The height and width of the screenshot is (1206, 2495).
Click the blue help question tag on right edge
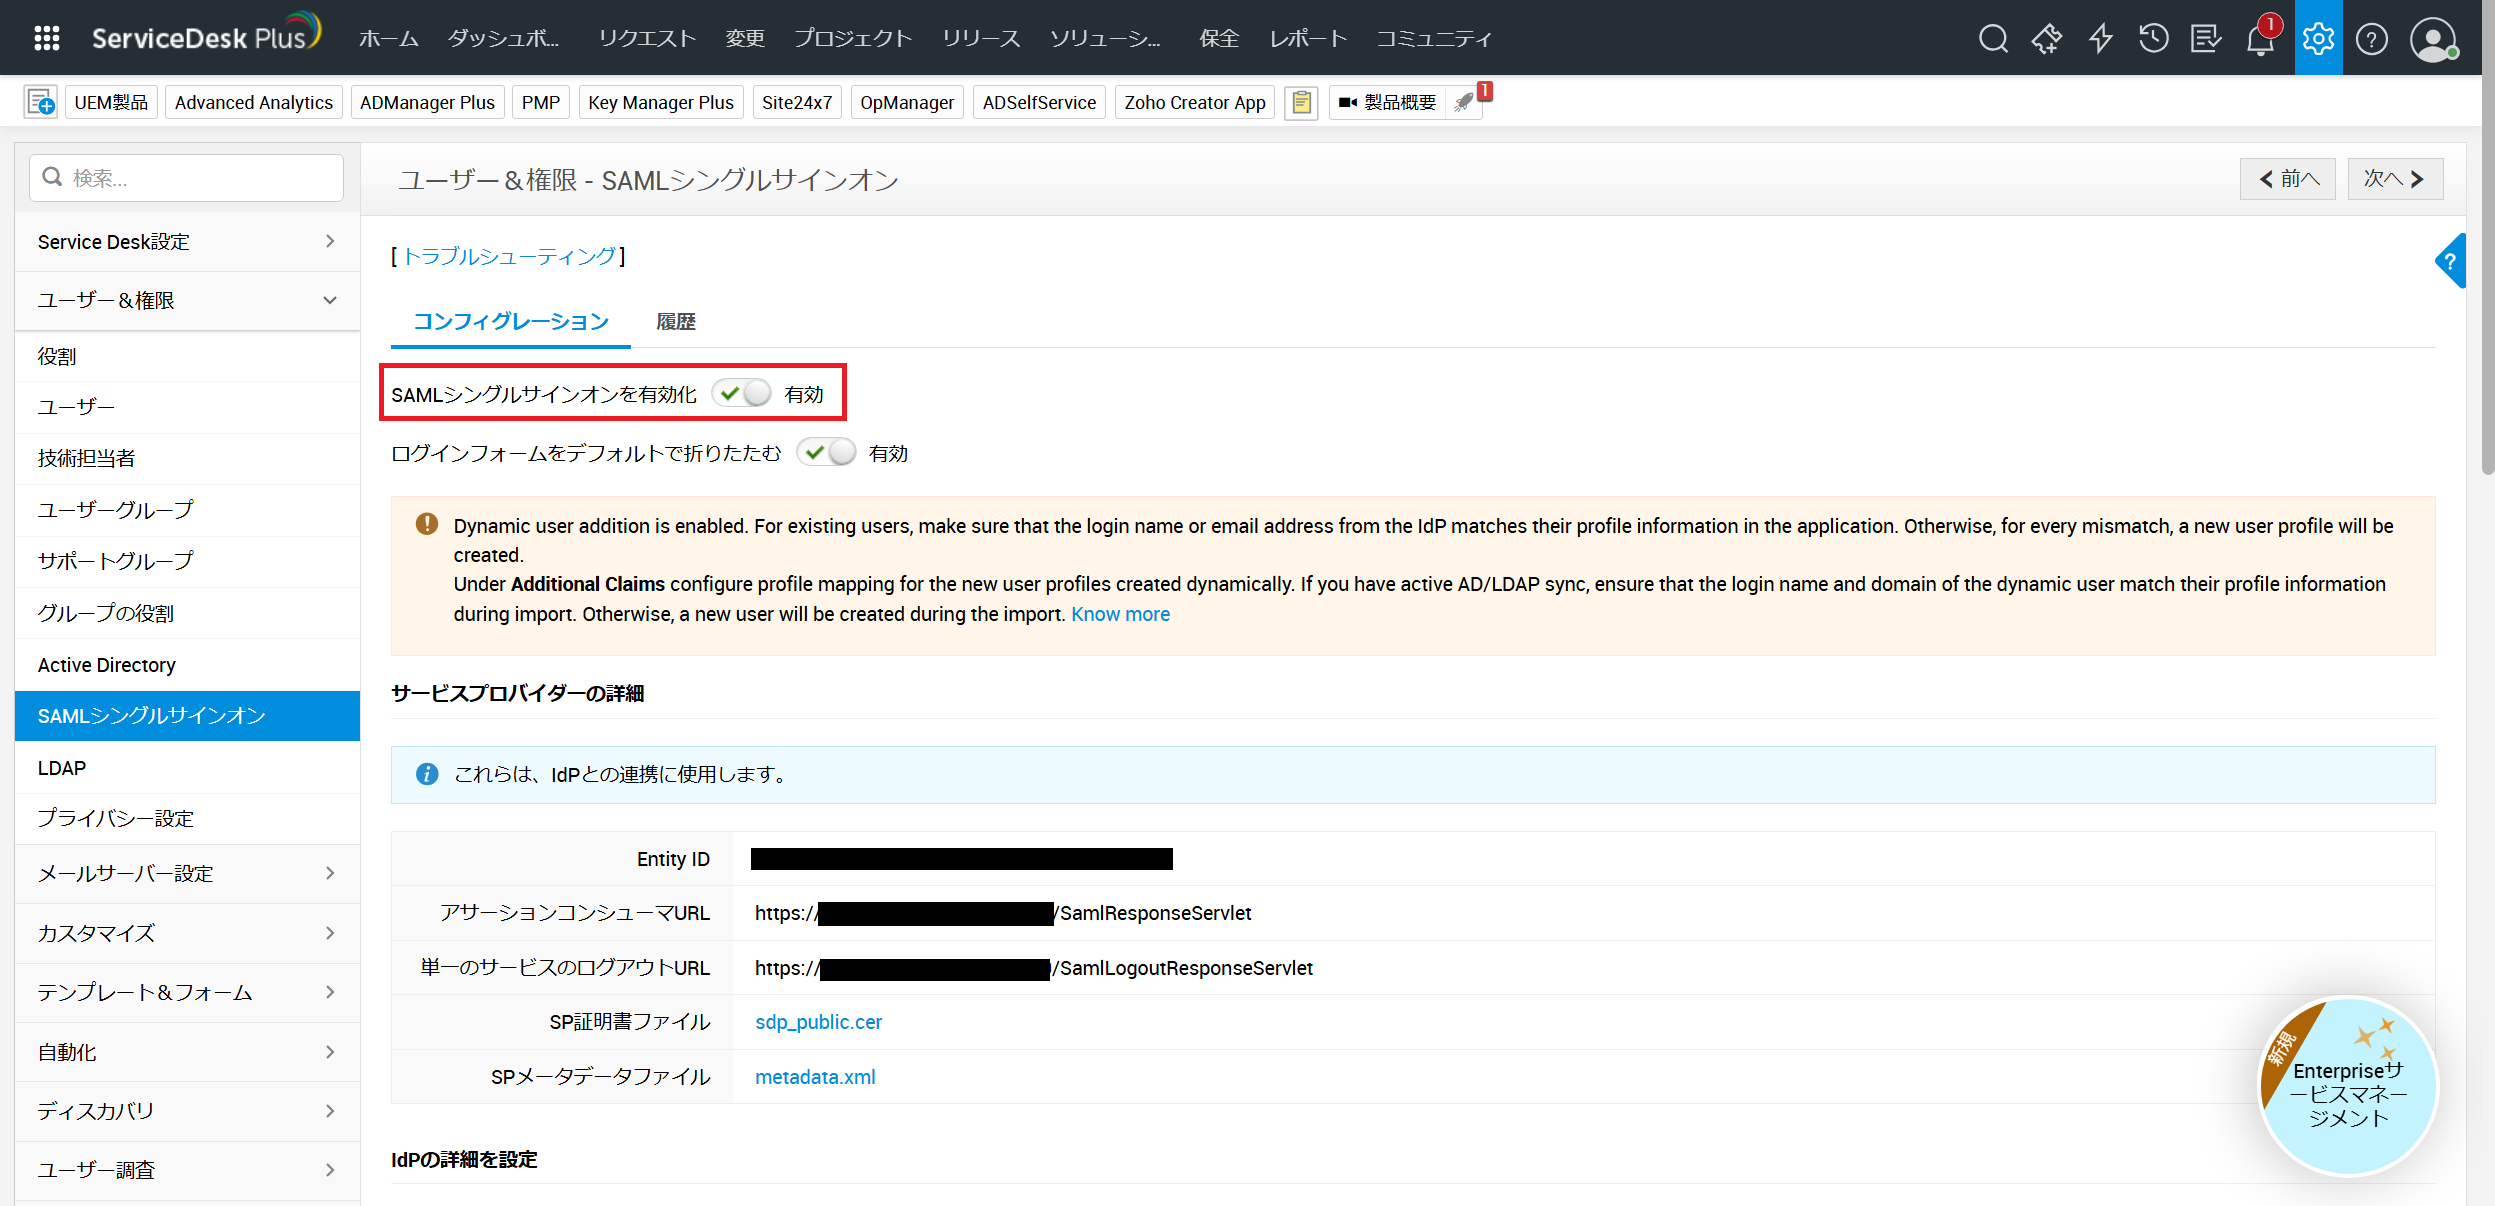pyautogui.click(x=2450, y=262)
